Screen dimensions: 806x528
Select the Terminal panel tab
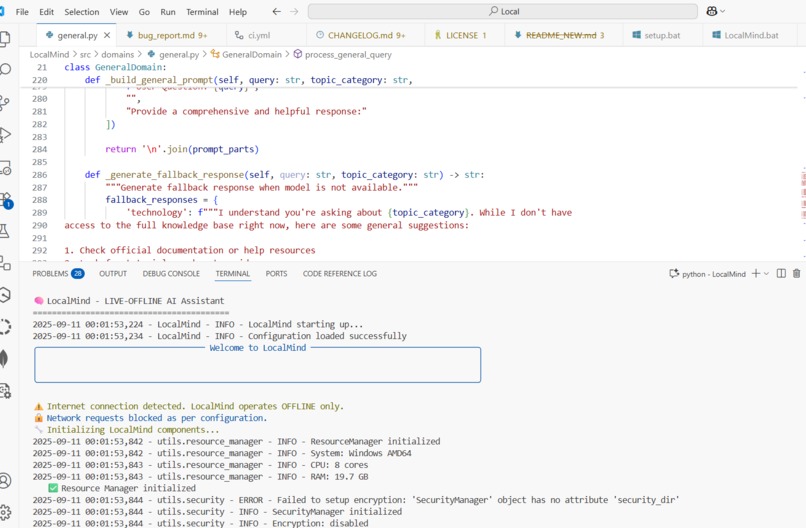pos(232,274)
